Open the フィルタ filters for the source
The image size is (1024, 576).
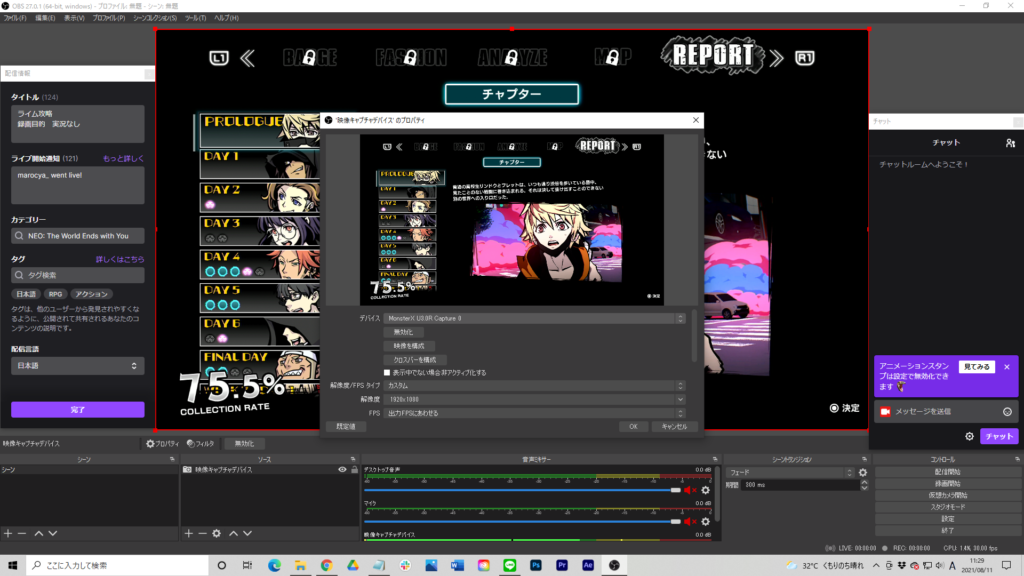click(x=200, y=443)
